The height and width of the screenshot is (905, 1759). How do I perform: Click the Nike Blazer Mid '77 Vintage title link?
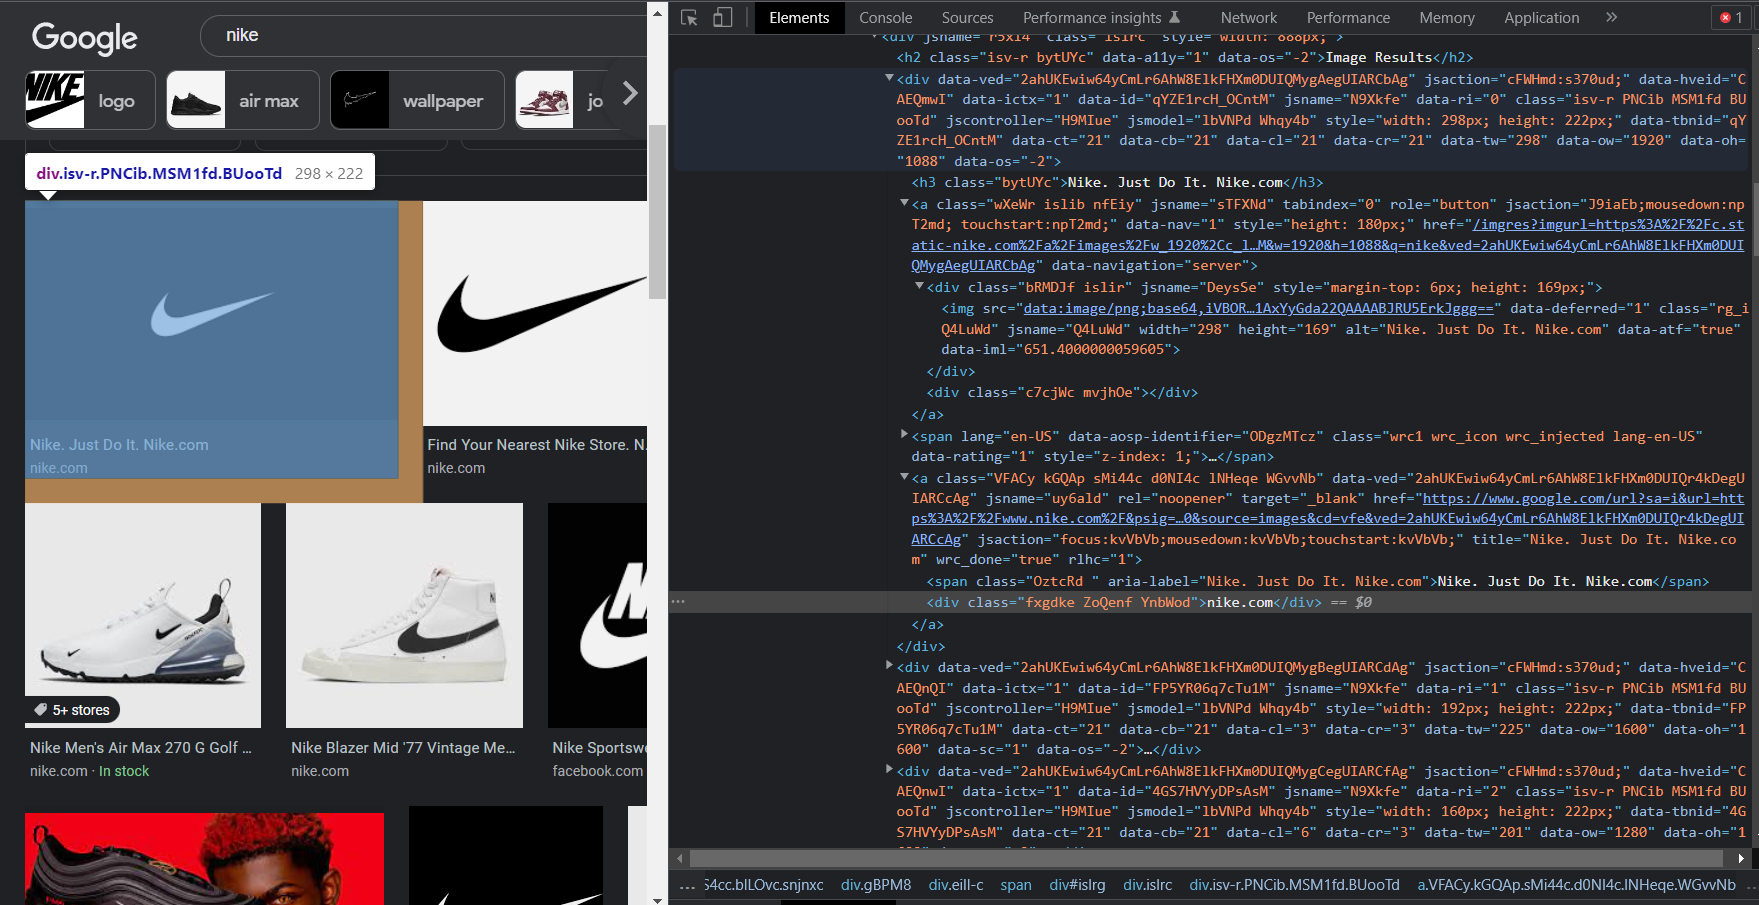point(403,748)
